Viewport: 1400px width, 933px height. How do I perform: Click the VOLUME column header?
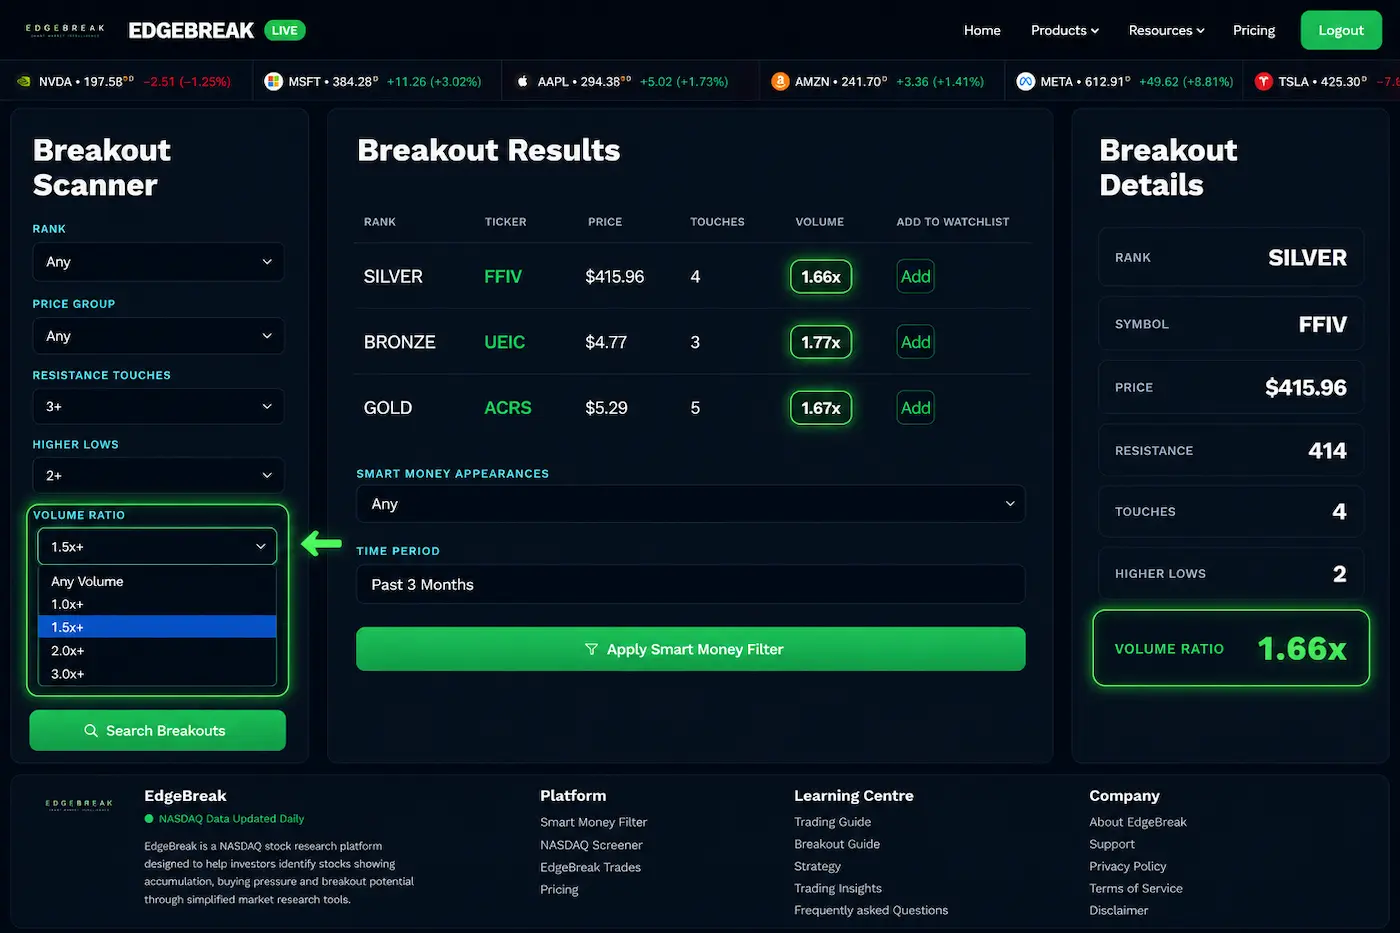[820, 222]
